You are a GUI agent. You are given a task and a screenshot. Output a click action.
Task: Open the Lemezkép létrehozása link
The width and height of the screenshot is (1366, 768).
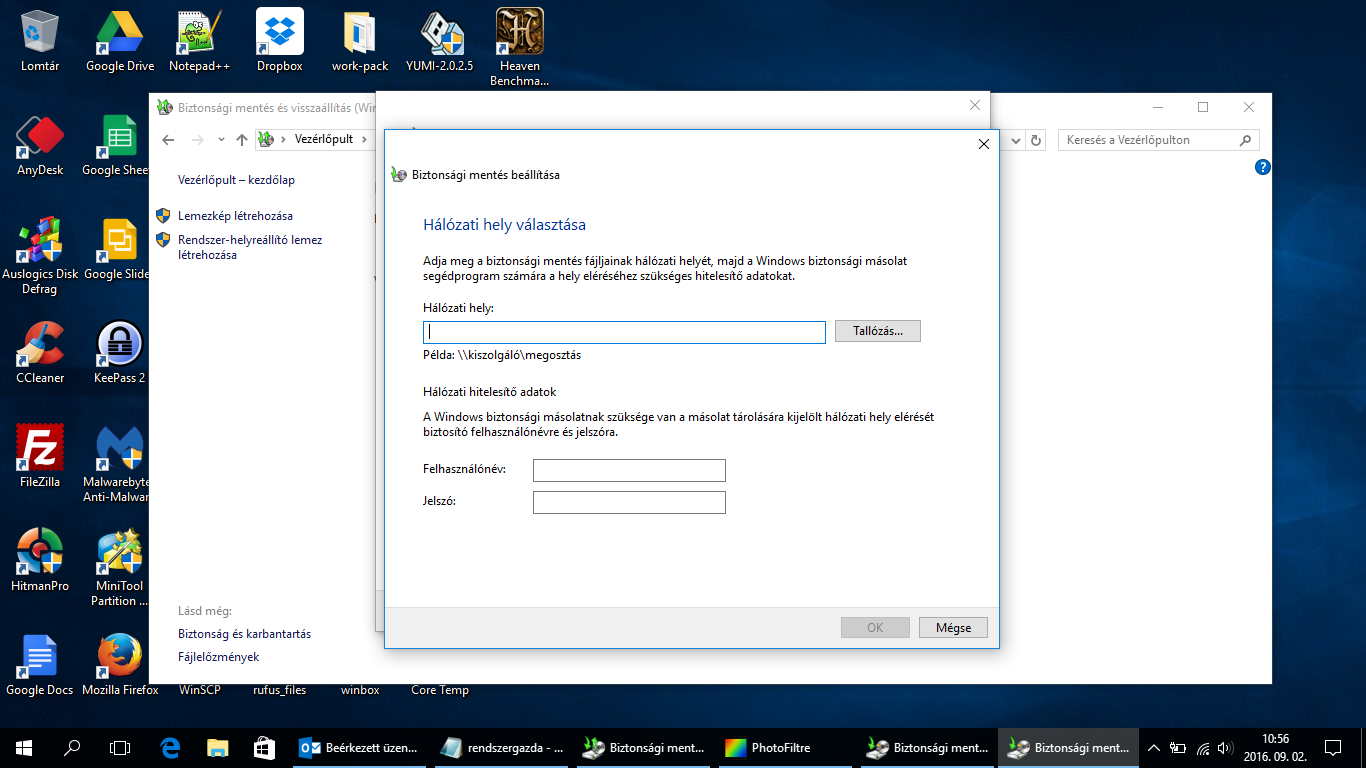[x=235, y=216]
